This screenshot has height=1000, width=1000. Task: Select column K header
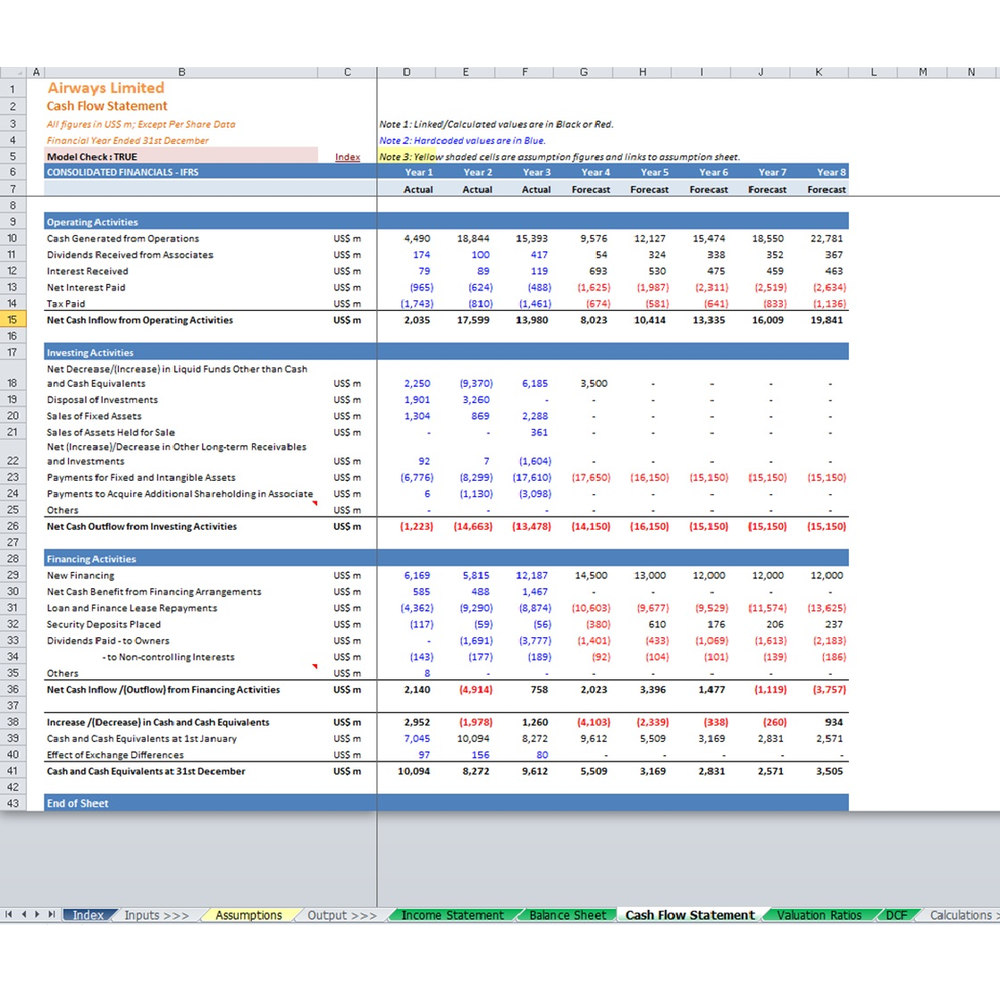[x=819, y=72]
